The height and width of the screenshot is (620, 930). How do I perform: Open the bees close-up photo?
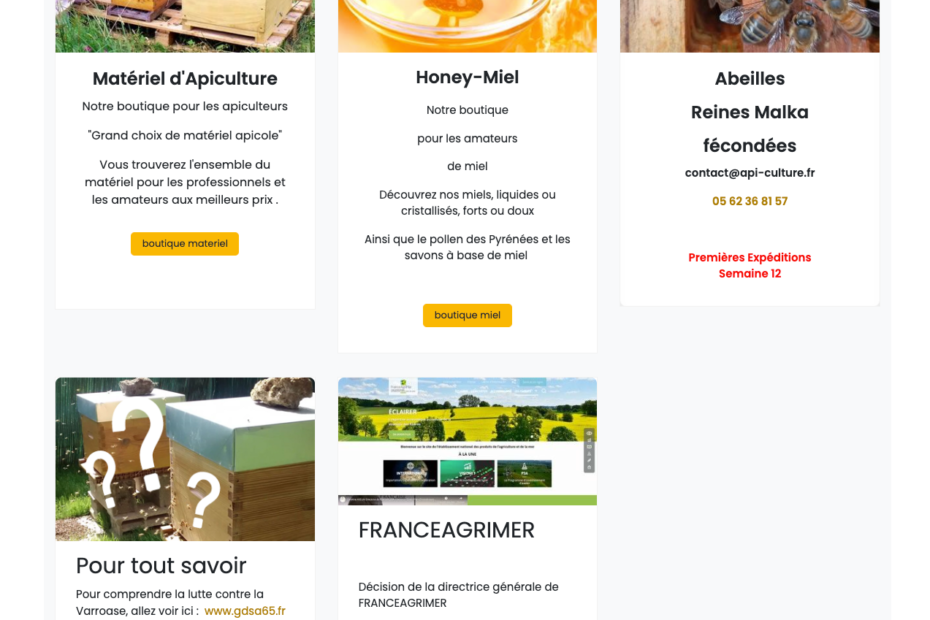[750, 26]
